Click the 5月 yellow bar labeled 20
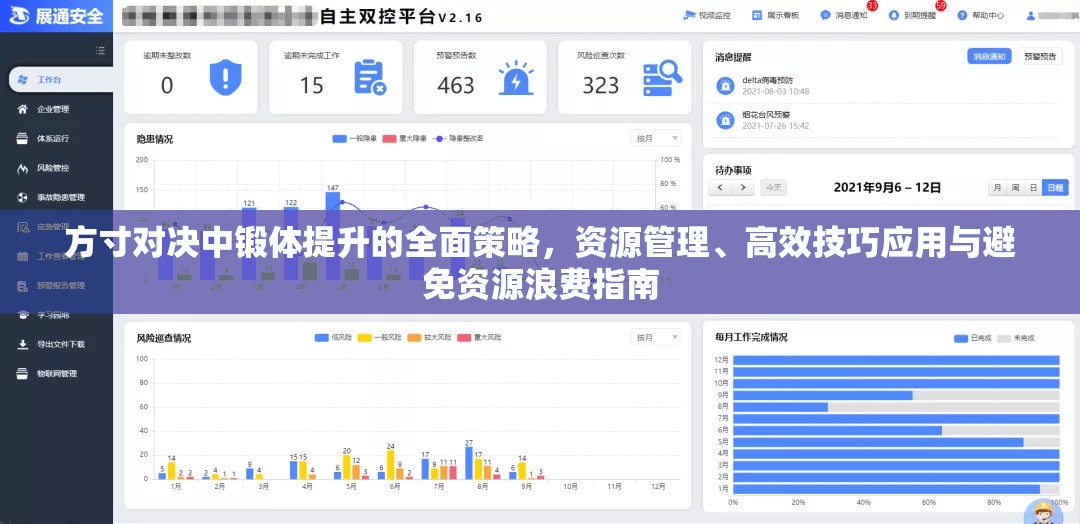 click(x=346, y=467)
